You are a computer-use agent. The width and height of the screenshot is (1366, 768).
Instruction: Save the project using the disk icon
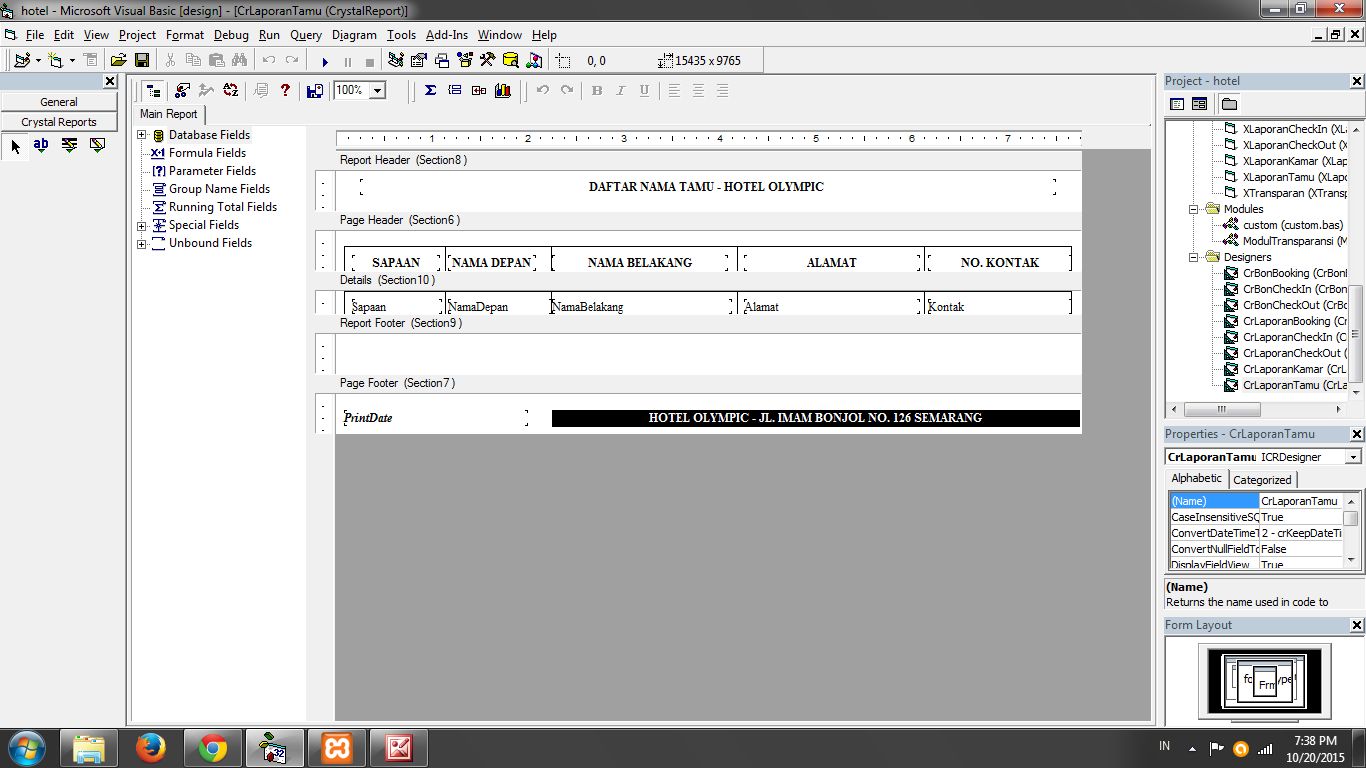[143, 60]
